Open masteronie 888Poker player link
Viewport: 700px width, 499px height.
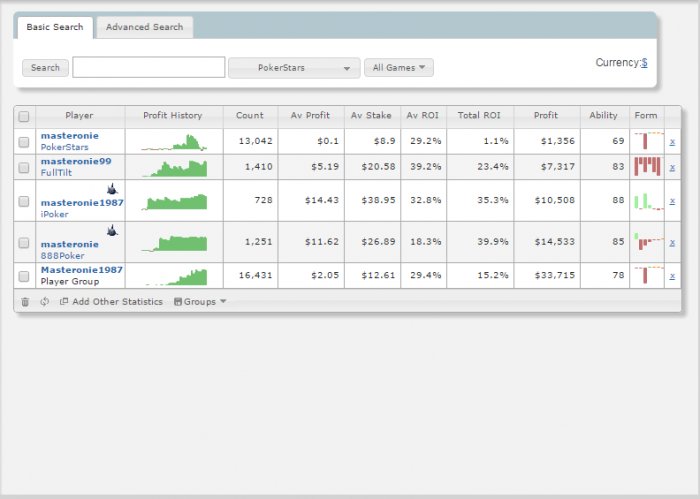70,244
